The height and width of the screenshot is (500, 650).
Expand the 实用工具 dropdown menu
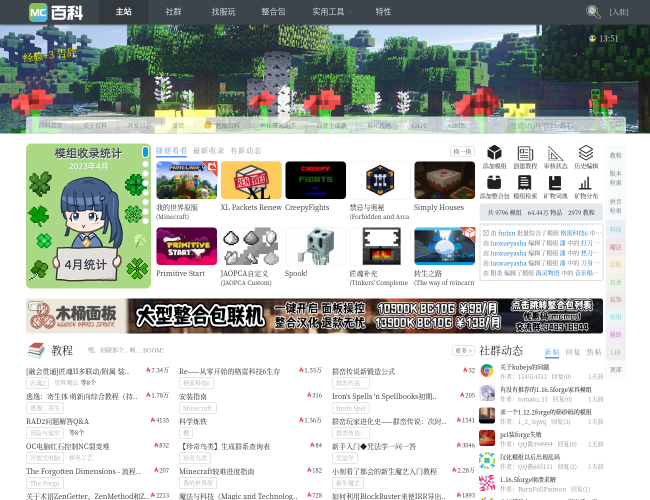coord(328,12)
